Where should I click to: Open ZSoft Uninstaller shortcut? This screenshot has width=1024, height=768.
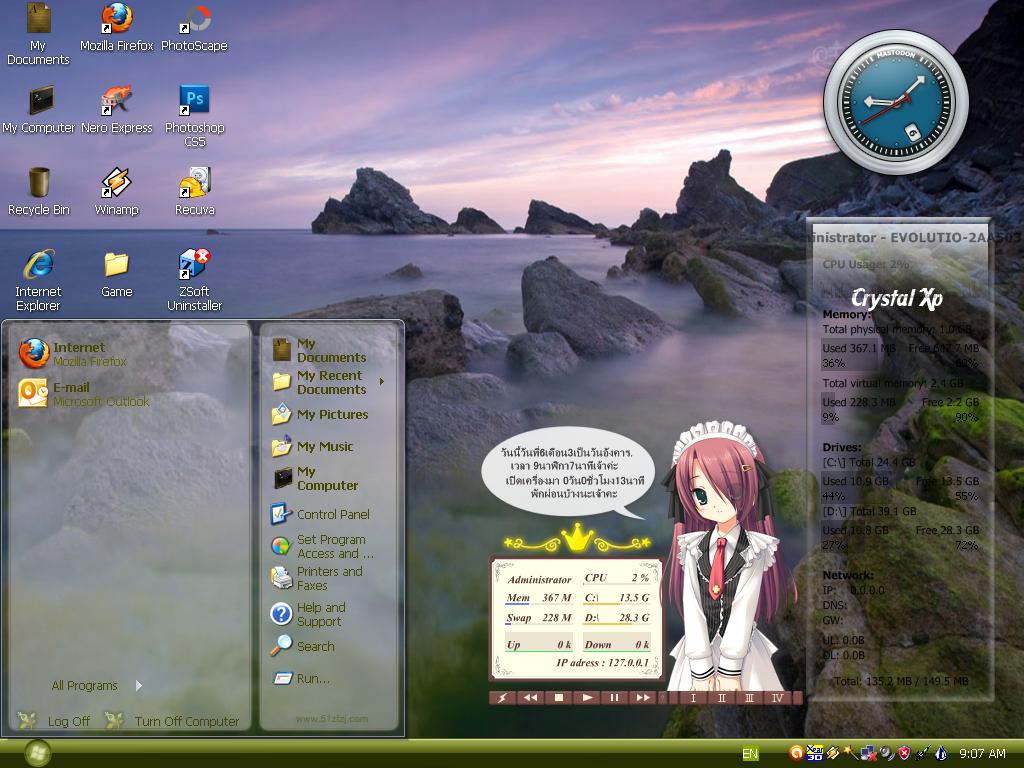coord(194,280)
